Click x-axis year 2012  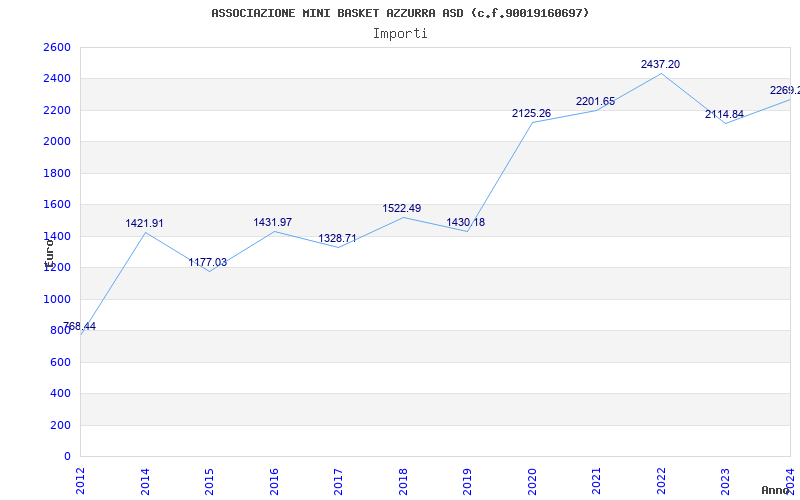(x=80, y=481)
